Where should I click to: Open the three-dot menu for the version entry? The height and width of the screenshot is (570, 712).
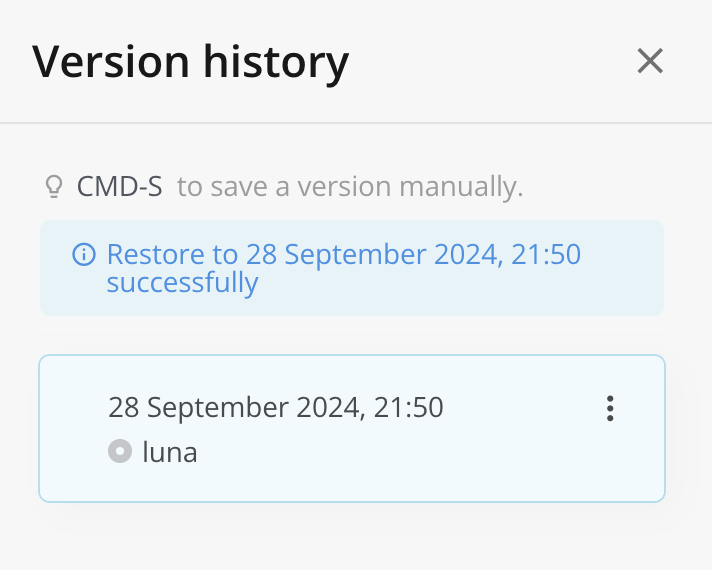click(x=610, y=408)
